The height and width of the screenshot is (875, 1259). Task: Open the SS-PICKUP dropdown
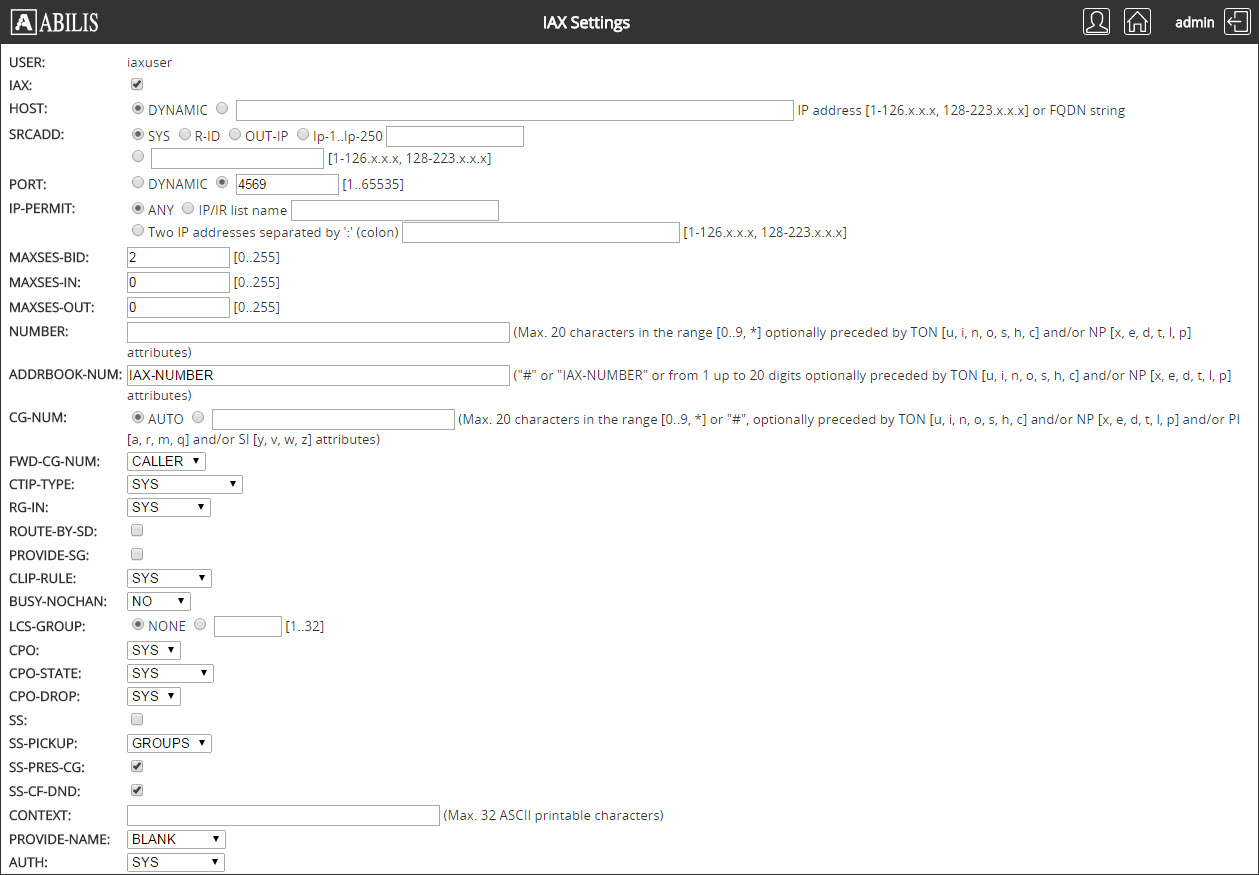(169, 743)
